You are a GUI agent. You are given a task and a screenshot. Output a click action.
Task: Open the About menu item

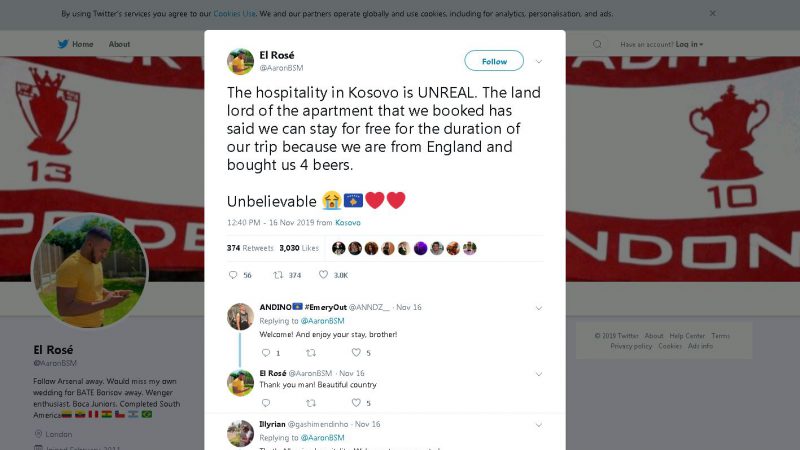(119, 44)
